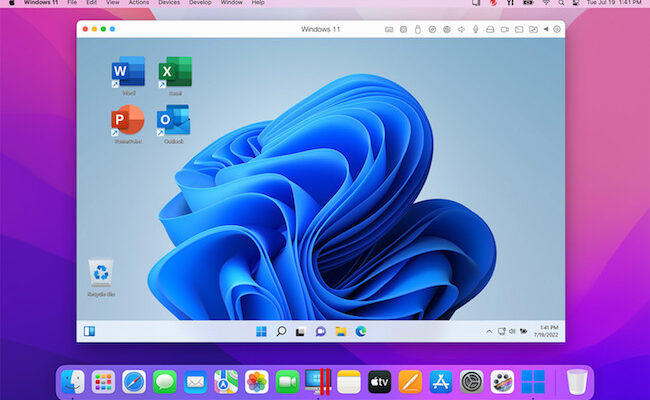Open the Actions menu in the Mac menu bar

click(x=139, y=2)
